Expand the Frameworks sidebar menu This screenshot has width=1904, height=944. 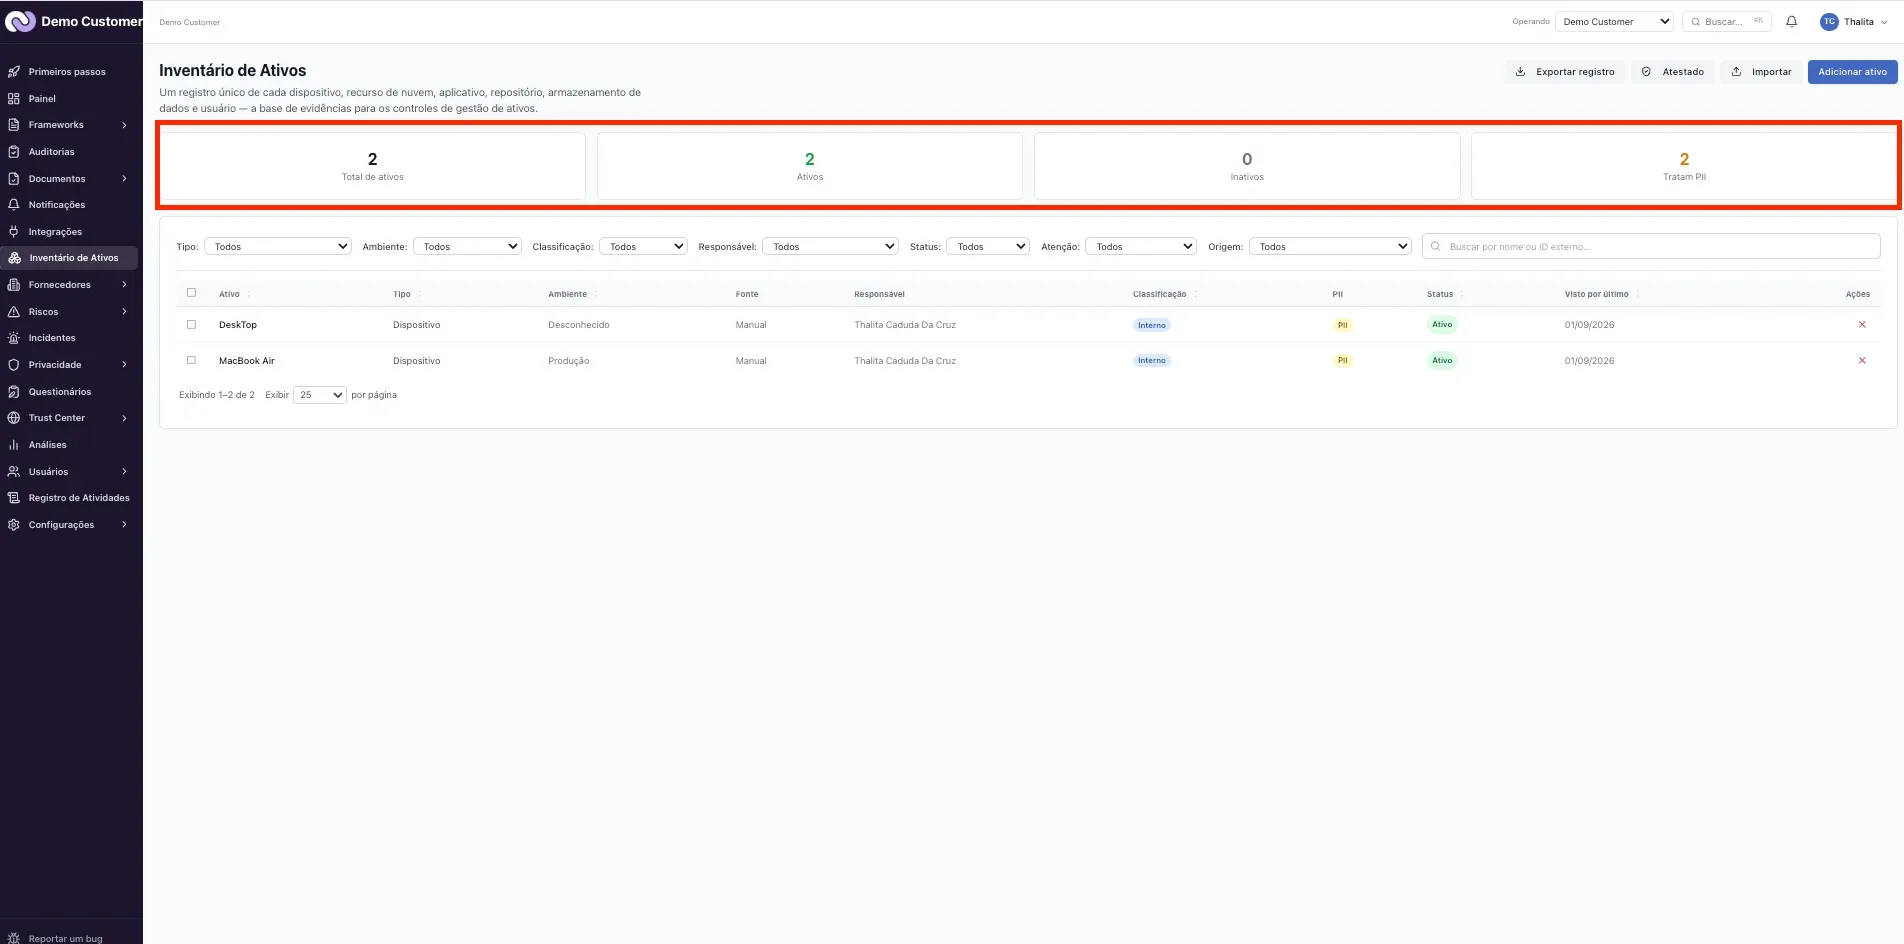pos(70,125)
